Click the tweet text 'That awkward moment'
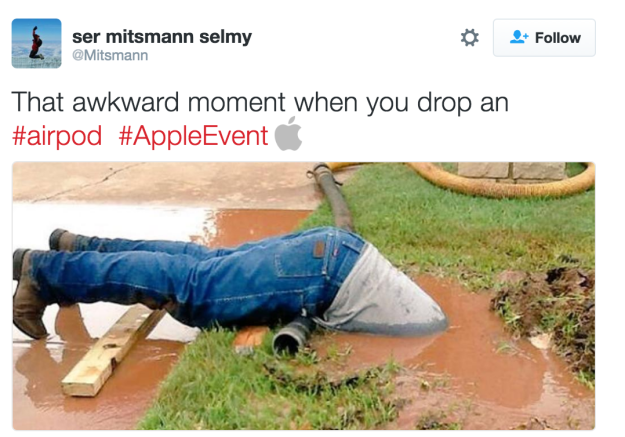625x437 pixels. (148, 102)
